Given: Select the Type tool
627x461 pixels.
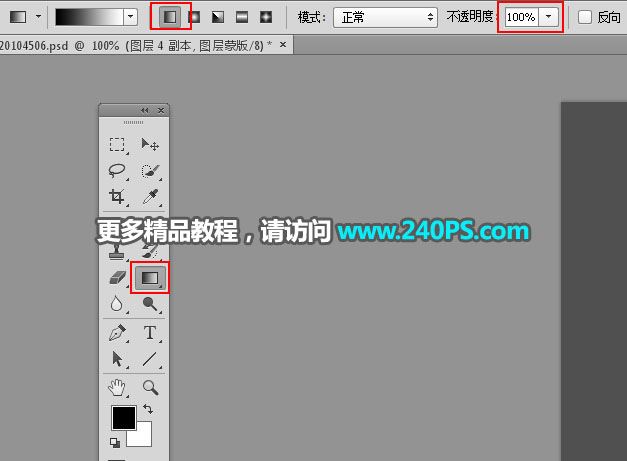Looking at the screenshot, I should (x=150, y=333).
